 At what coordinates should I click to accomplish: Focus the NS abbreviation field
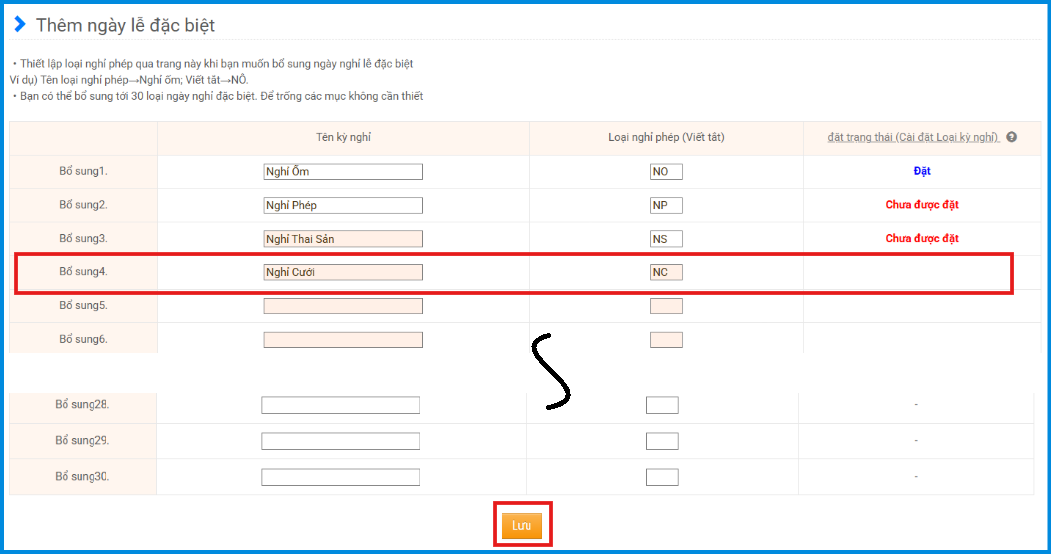point(666,239)
